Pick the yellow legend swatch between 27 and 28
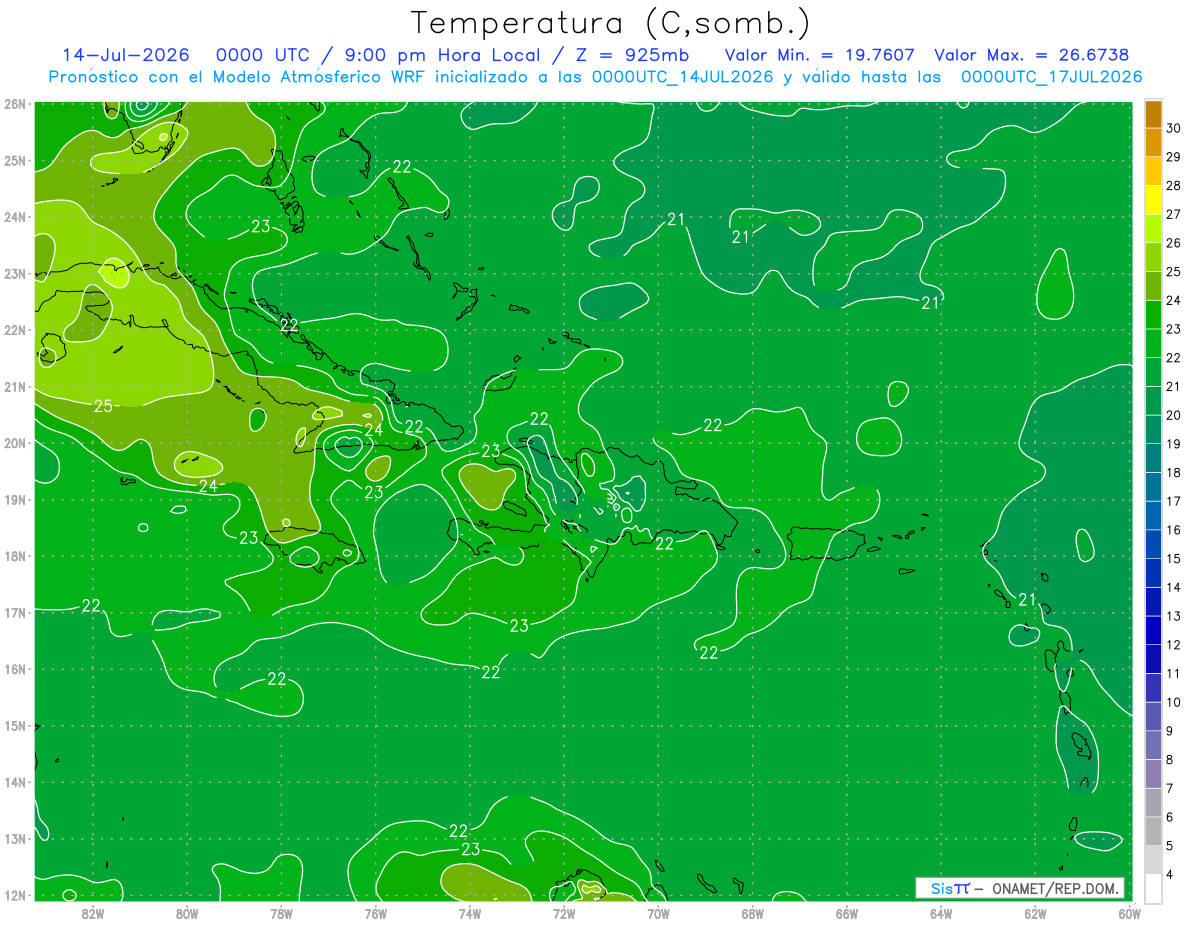The image size is (1200, 927). click(1153, 200)
